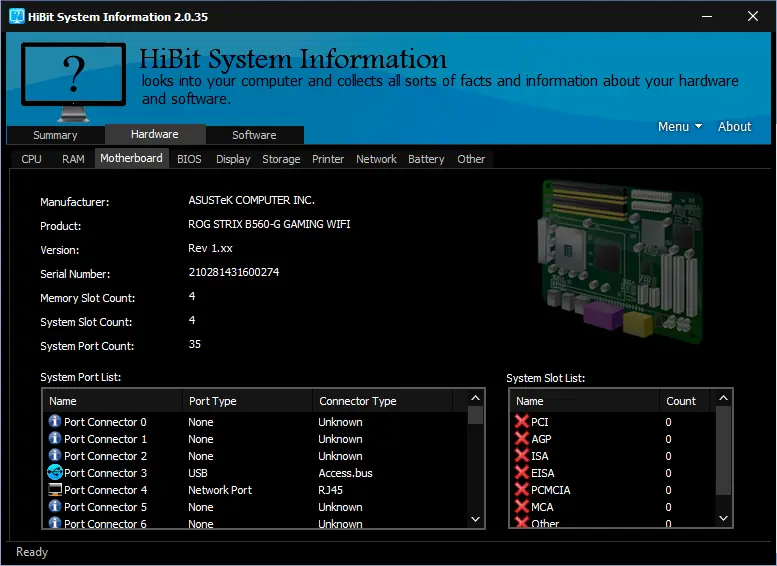The height and width of the screenshot is (566, 777).
Task: Sort port list by Port Type header
Action: (248, 401)
